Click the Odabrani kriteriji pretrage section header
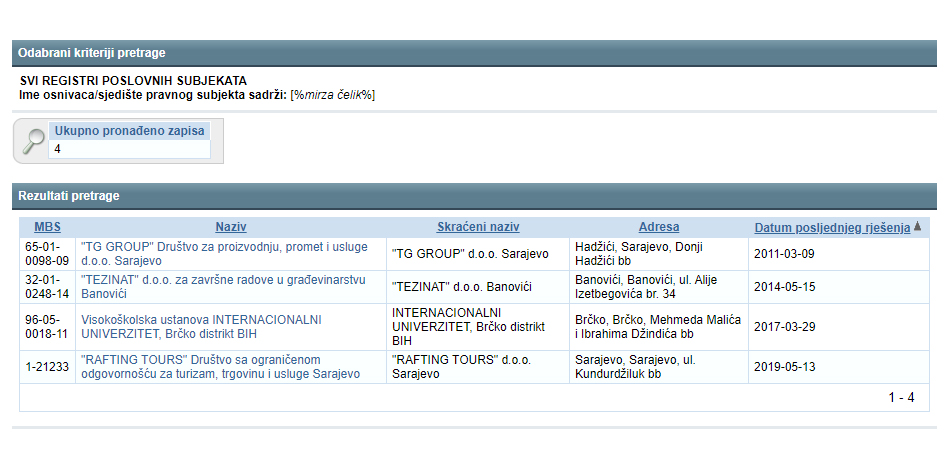 (474, 53)
